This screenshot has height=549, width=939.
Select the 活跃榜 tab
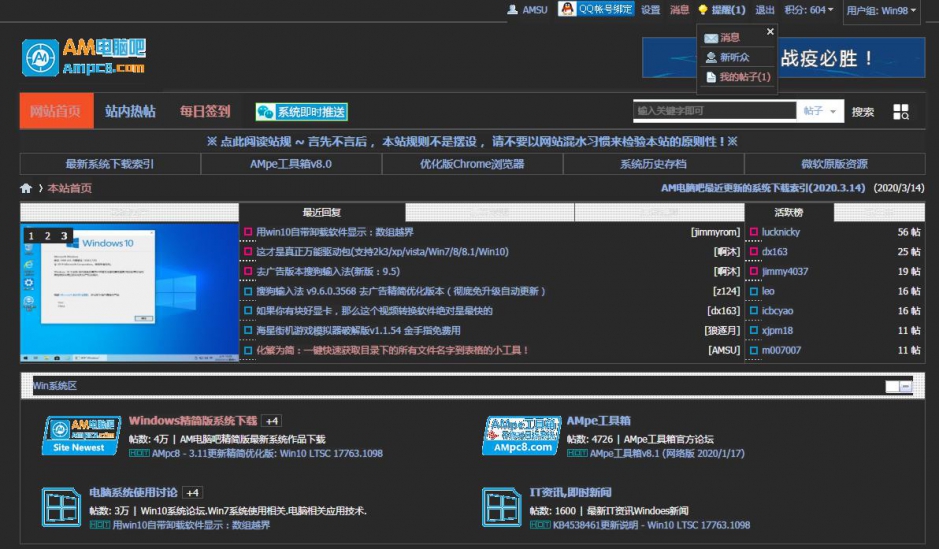click(789, 212)
